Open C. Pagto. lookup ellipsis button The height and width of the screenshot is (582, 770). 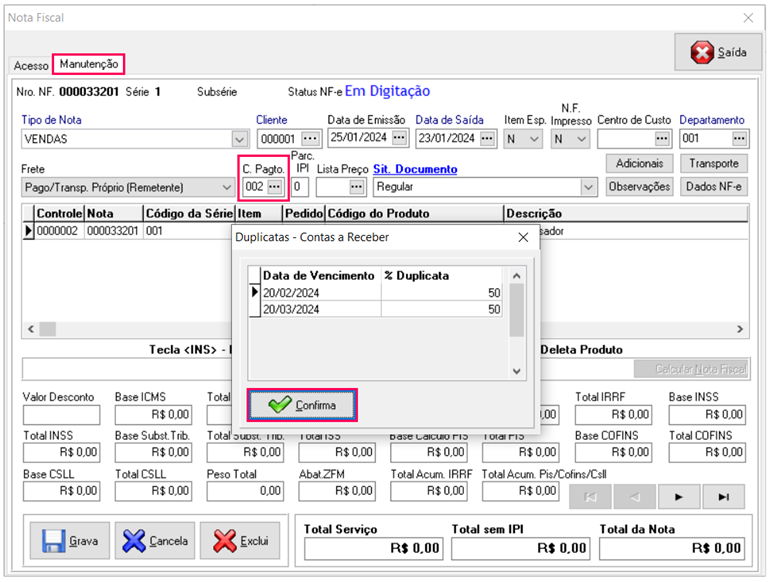(x=275, y=187)
